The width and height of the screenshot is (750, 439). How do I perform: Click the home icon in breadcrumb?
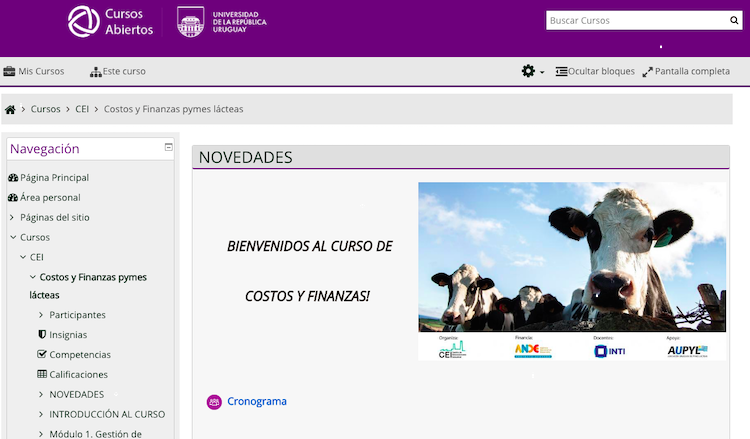[x=10, y=110]
